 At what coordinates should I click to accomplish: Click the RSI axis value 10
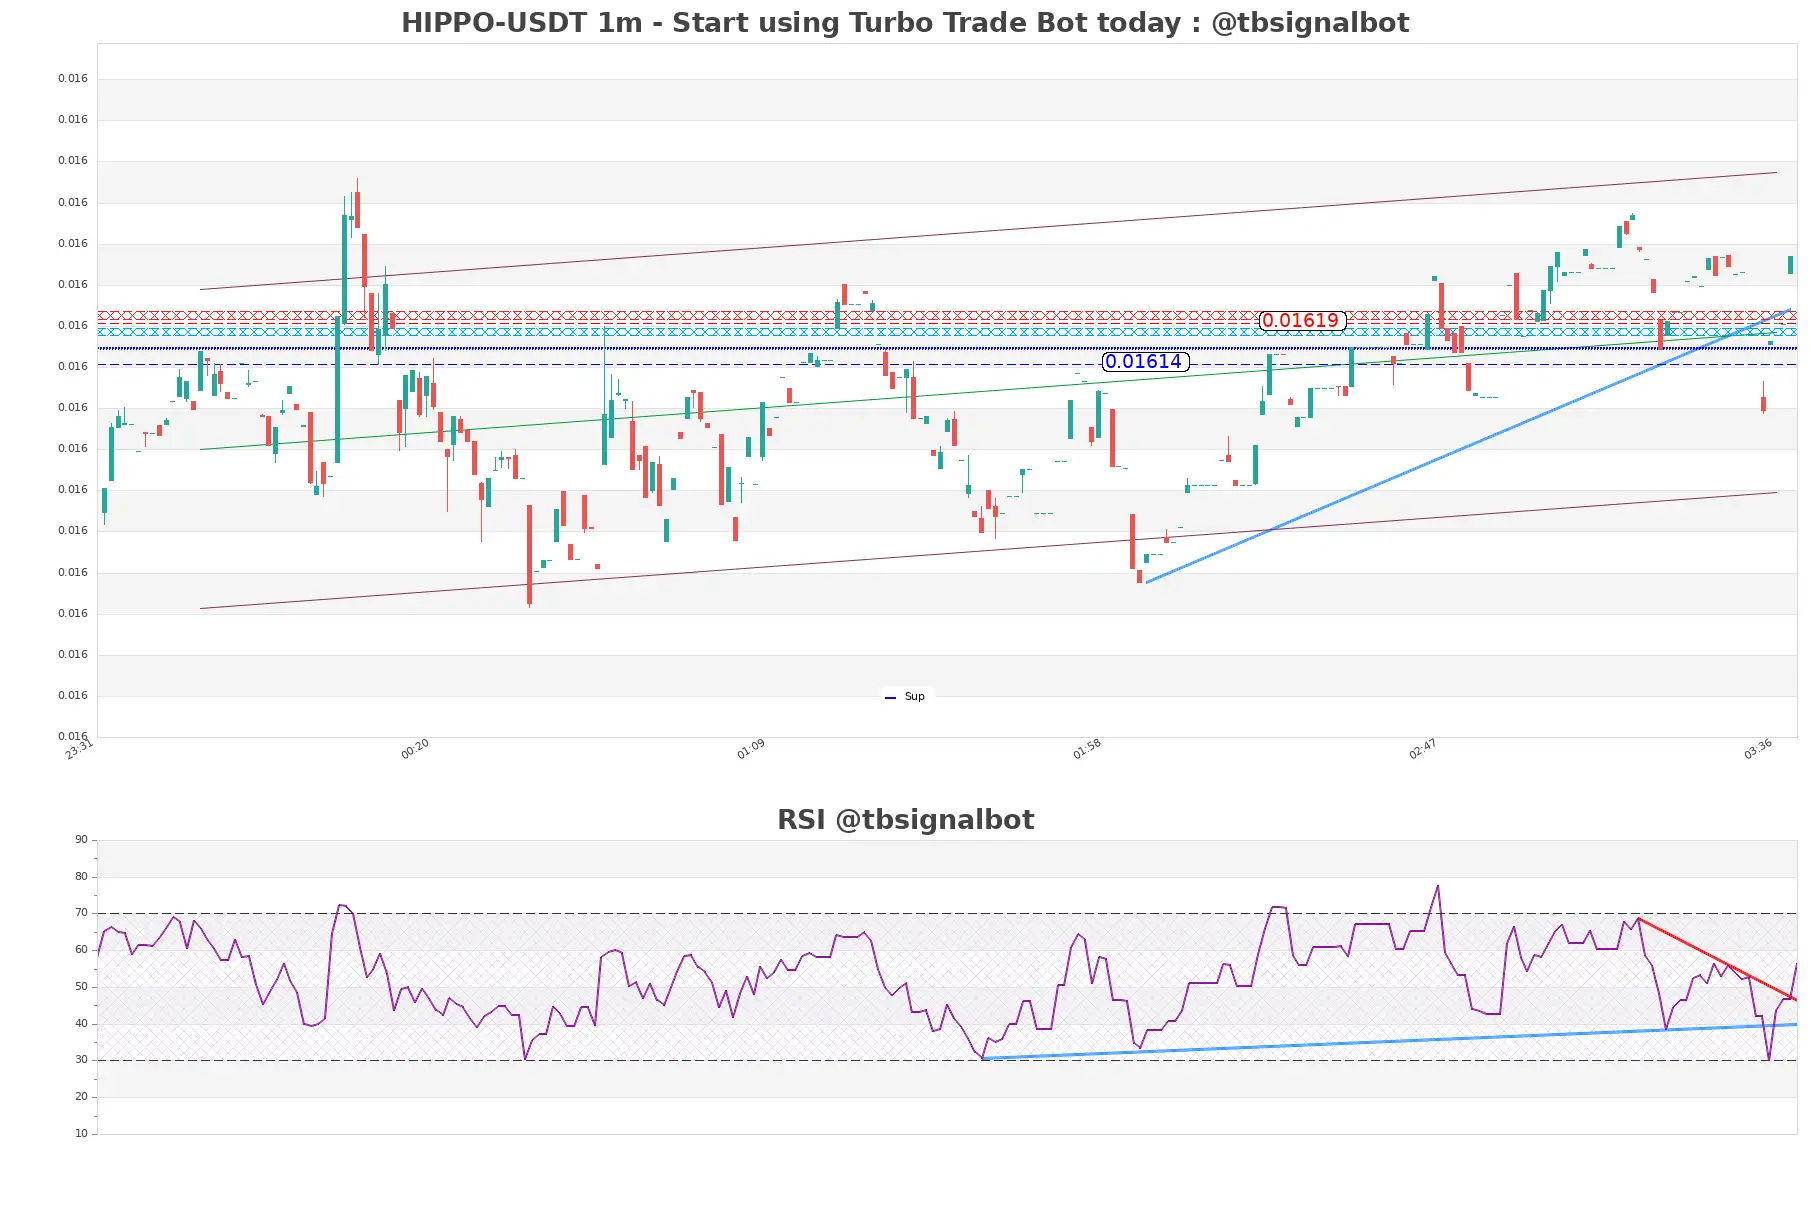81,1134
